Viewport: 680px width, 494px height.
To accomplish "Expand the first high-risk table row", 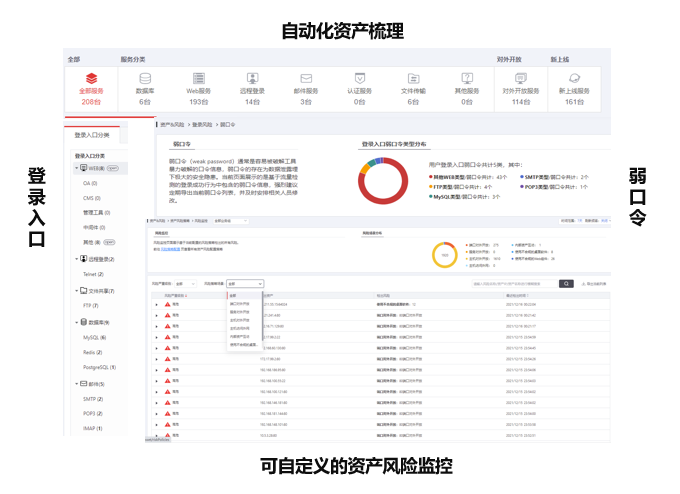I will coord(156,303).
